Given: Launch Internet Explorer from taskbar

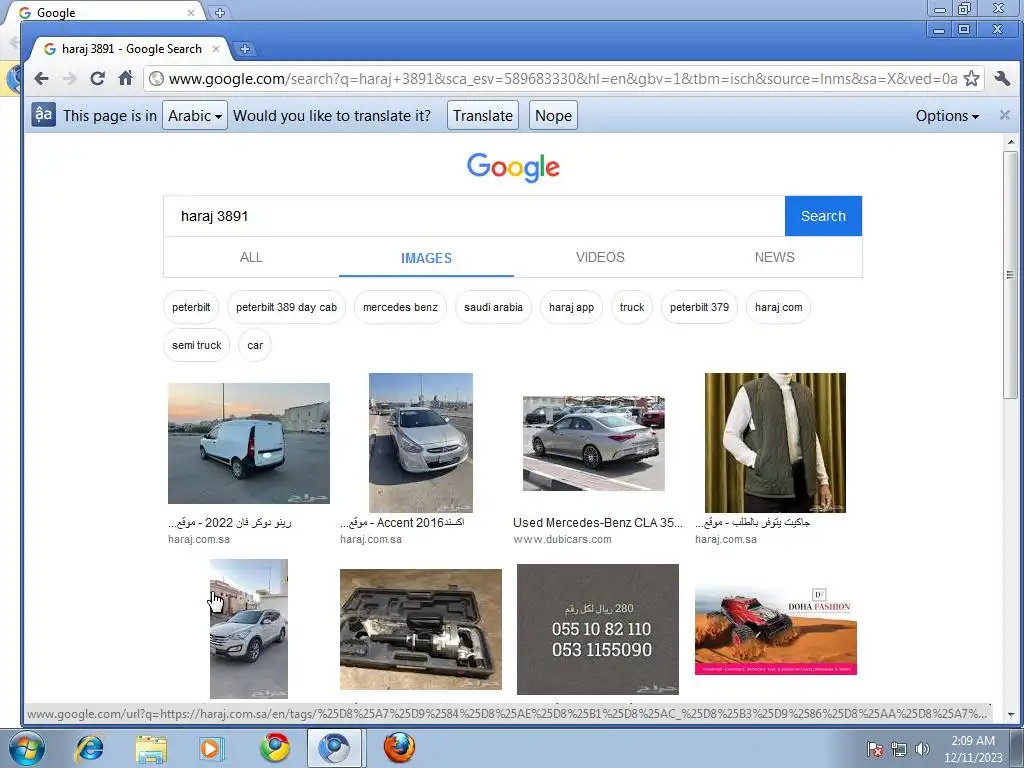Looking at the screenshot, I should pos(89,748).
